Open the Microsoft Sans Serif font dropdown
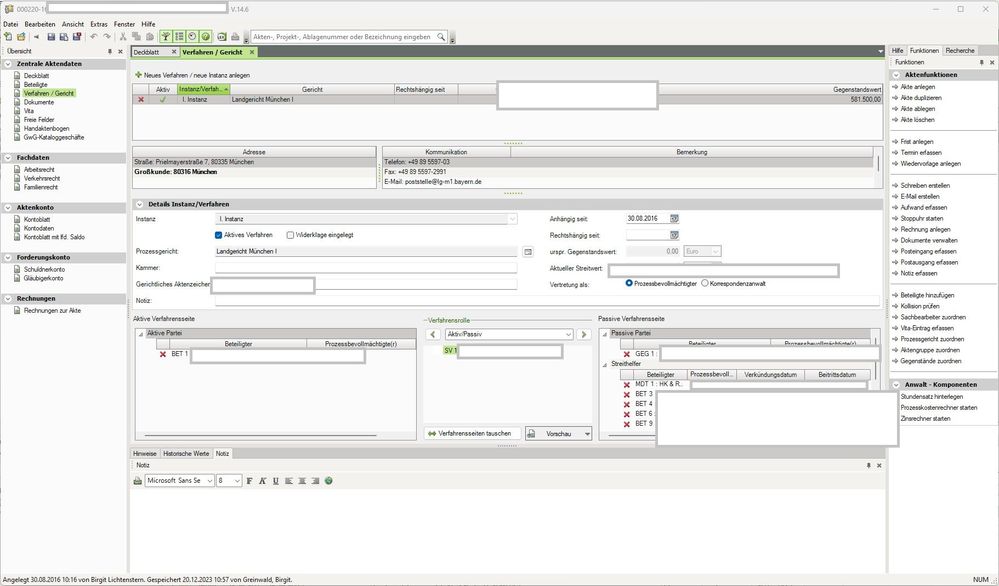Viewport: 999px width, 586px height. coord(210,481)
